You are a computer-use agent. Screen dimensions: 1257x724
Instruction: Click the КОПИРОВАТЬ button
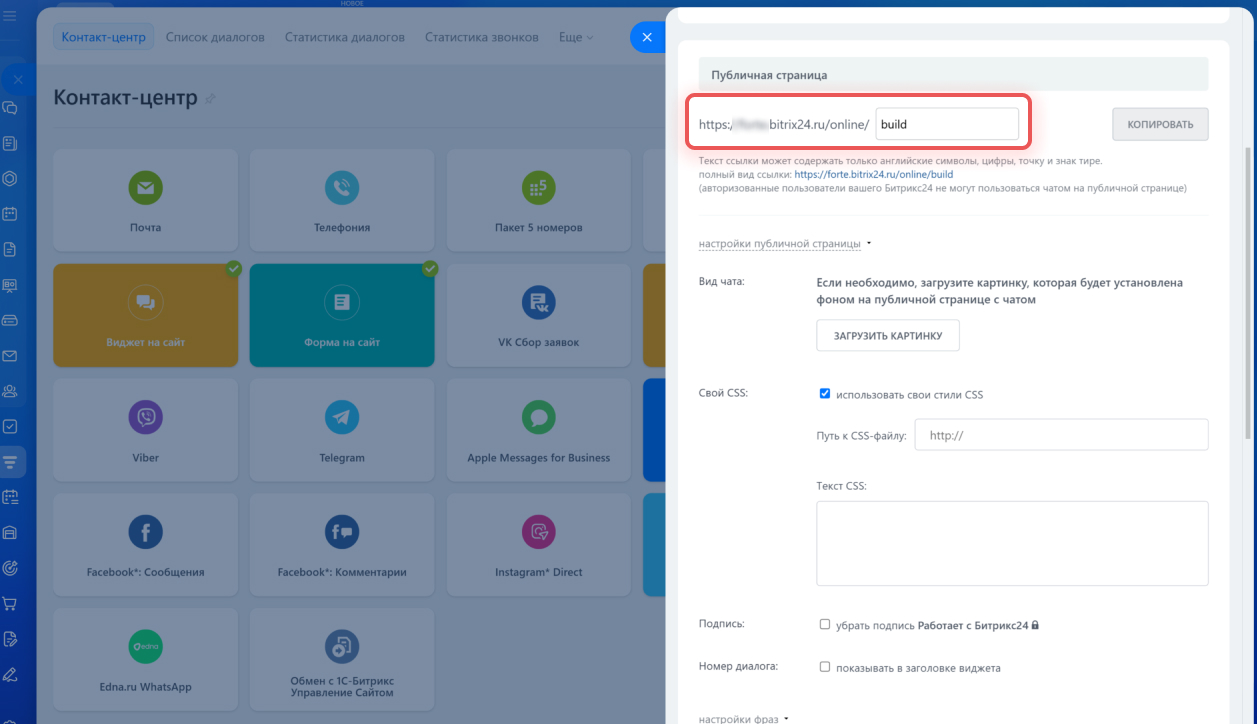(1160, 124)
